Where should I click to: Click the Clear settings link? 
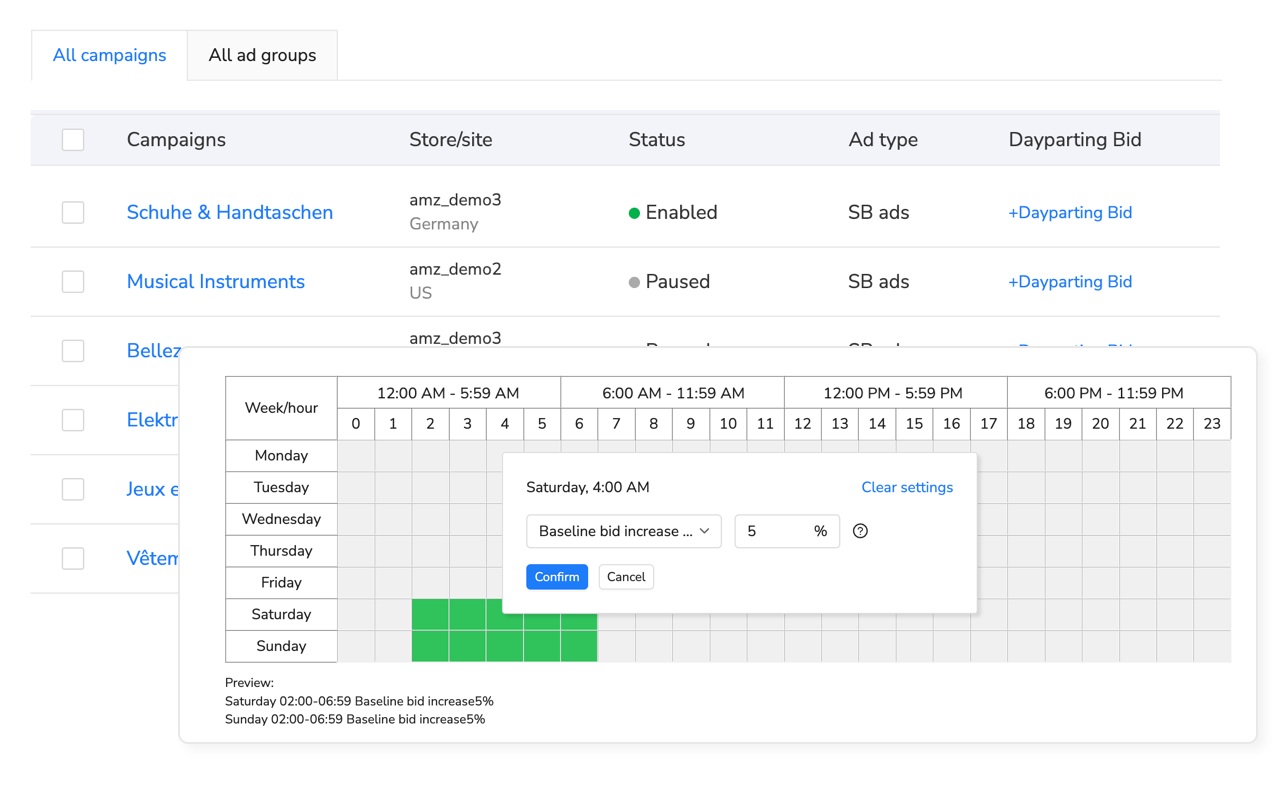point(907,487)
